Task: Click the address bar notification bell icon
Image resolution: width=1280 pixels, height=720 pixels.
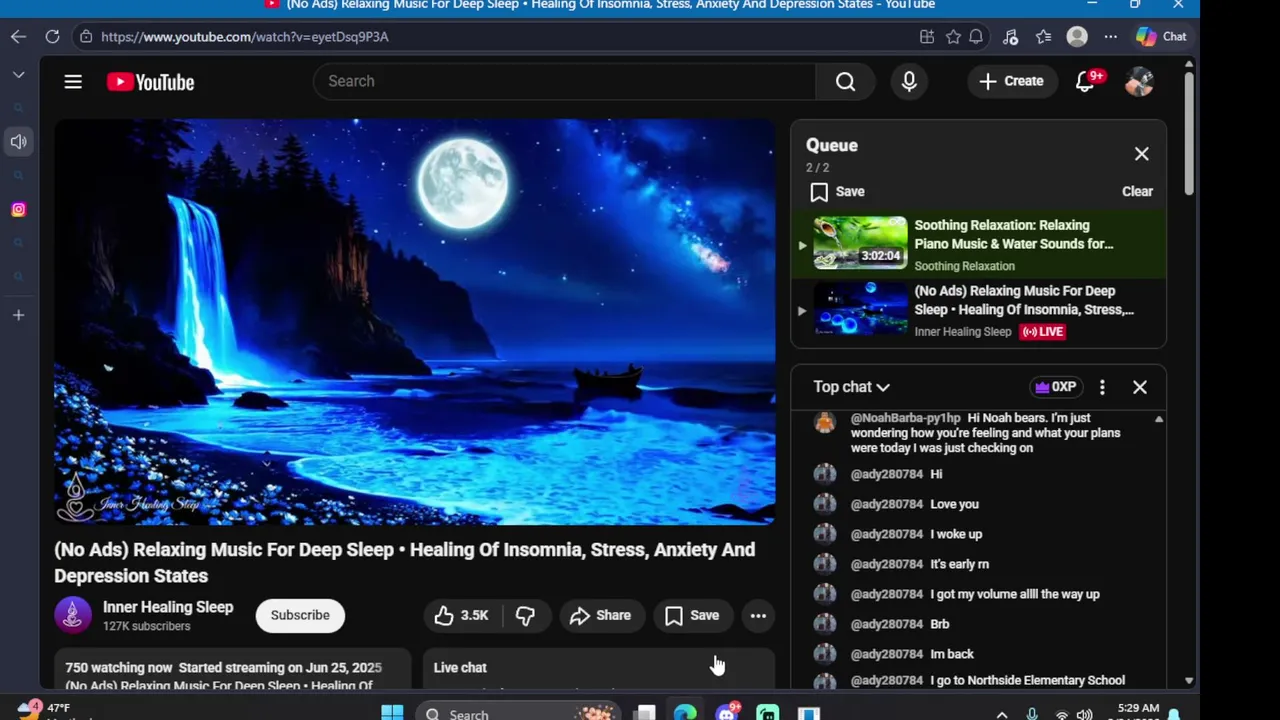Action: (x=976, y=36)
